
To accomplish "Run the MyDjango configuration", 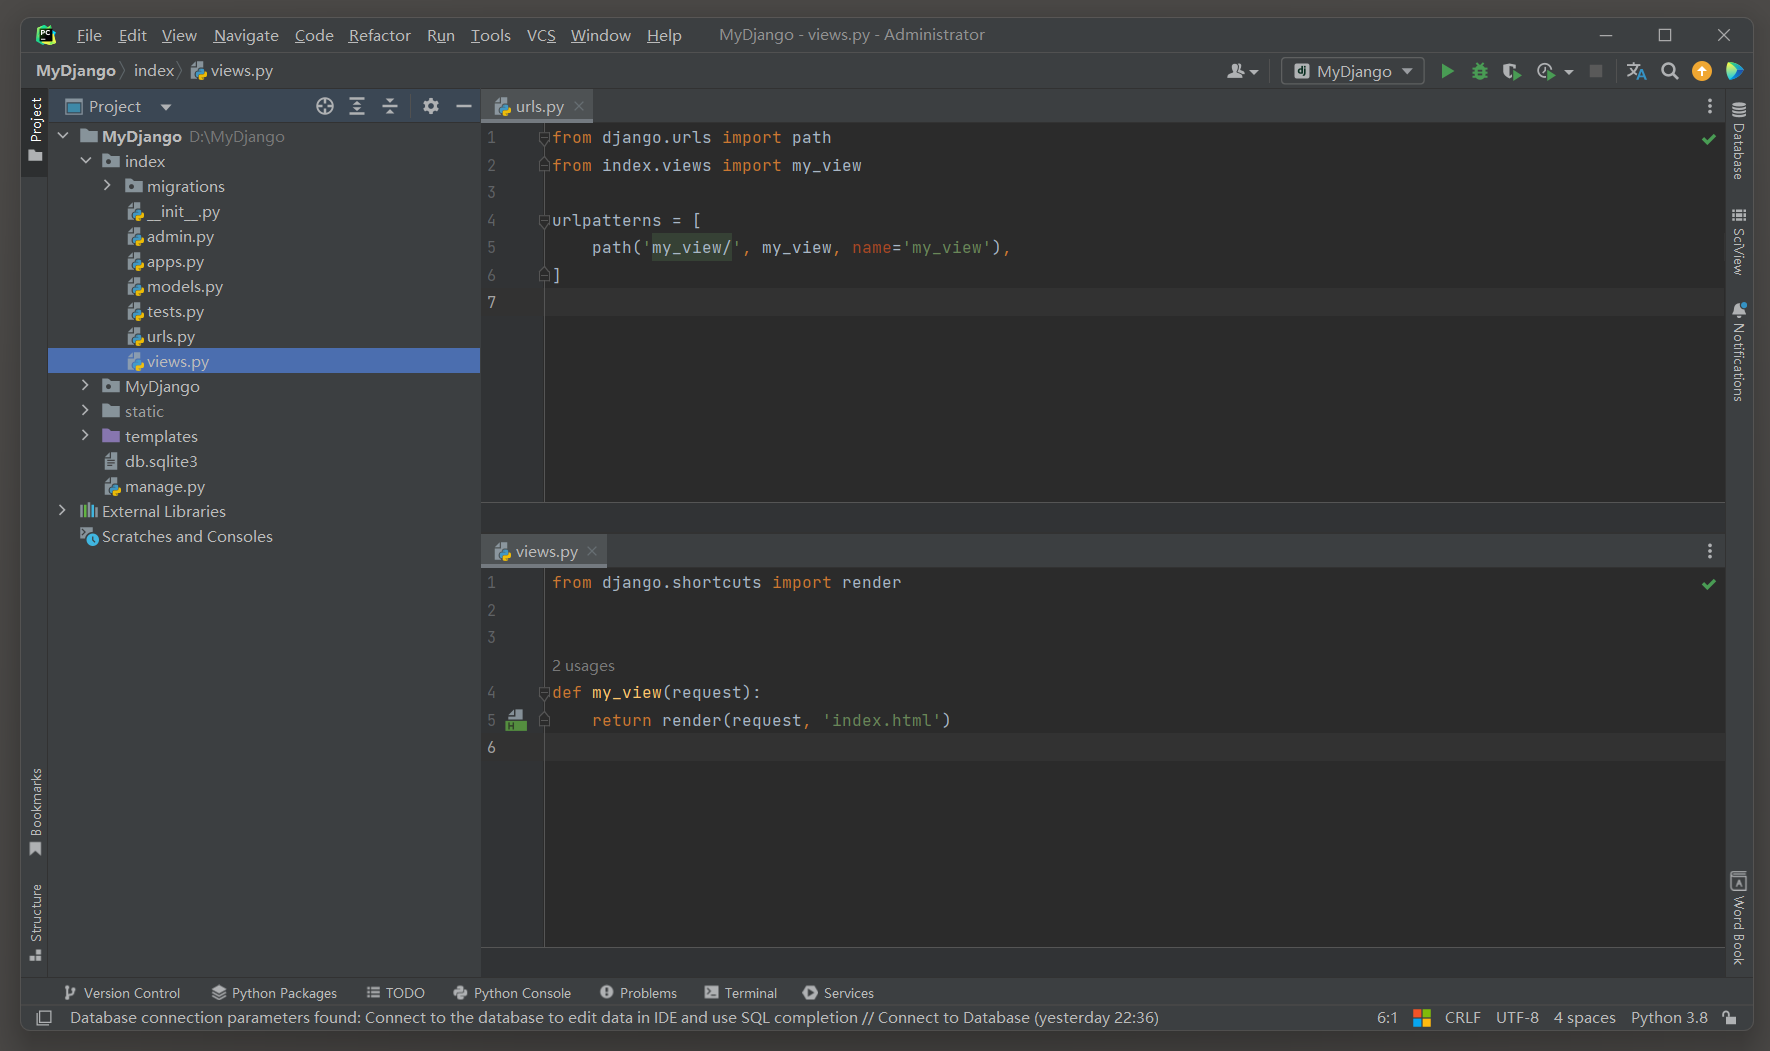I will coord(1447,71).
